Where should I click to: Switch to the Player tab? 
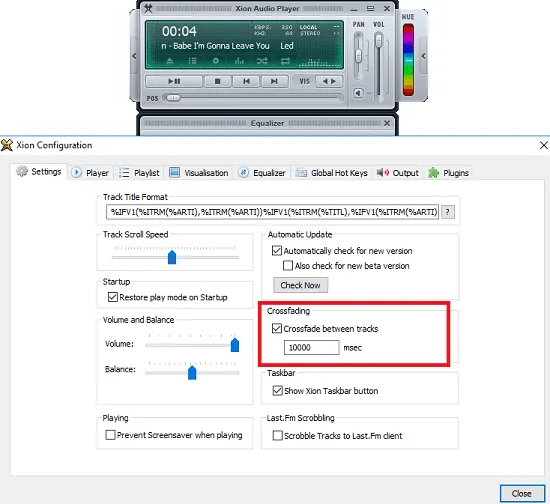(90, 173)
